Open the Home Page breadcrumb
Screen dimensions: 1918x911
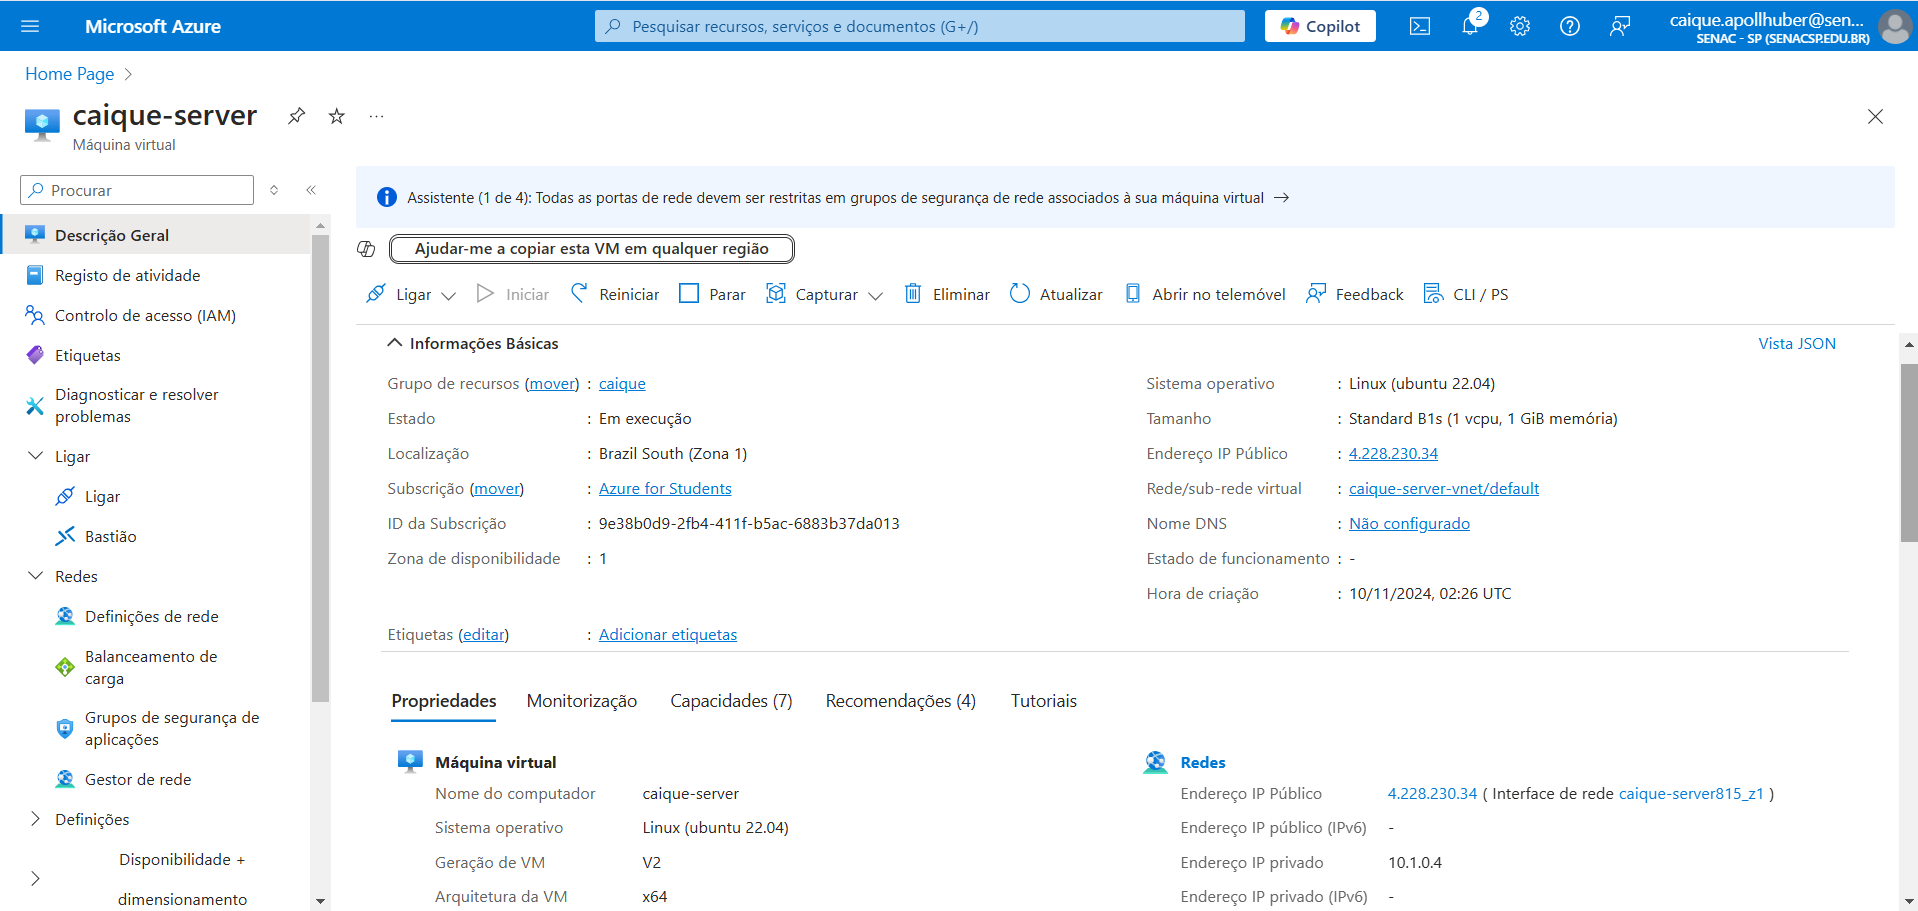pyautogui.click(x=69, y=74)
